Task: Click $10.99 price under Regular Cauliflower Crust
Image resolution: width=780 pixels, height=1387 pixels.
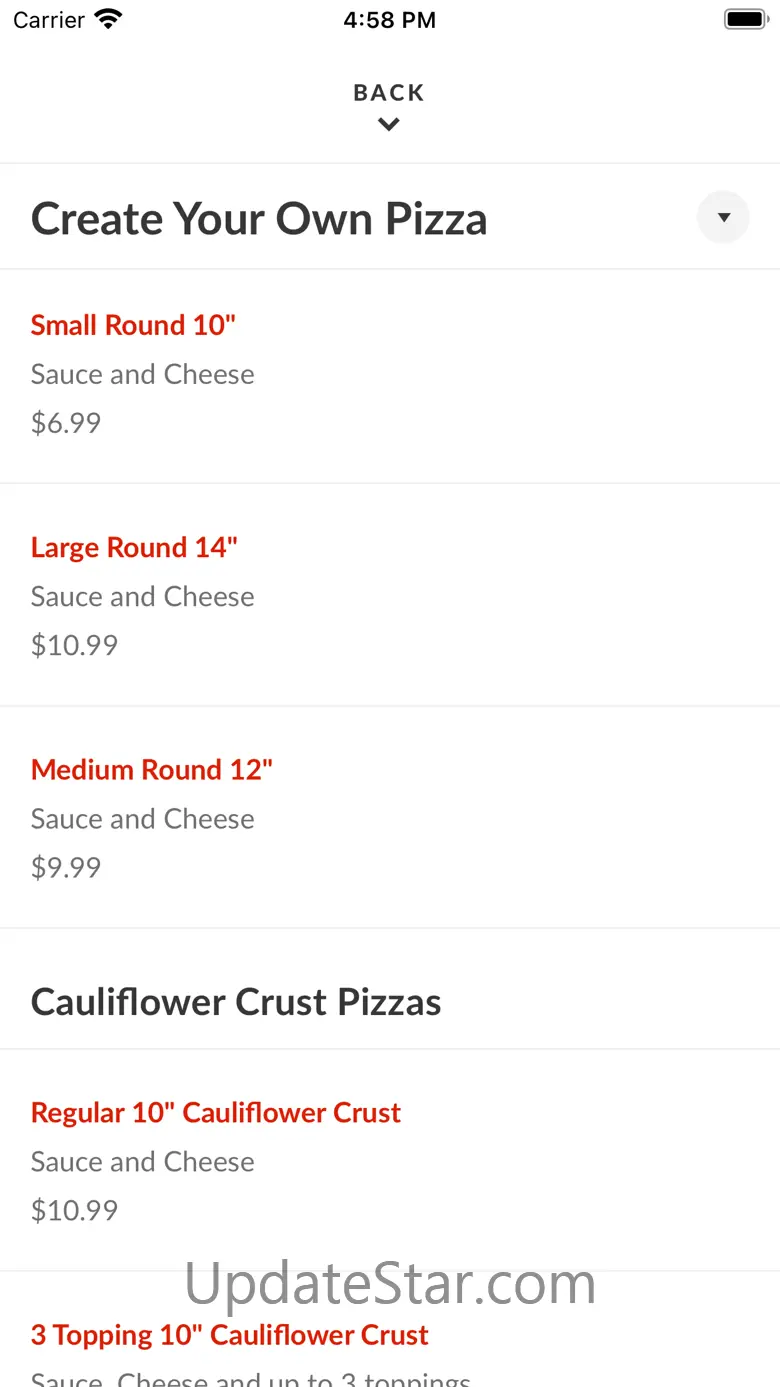Action: click(74, 1210)
